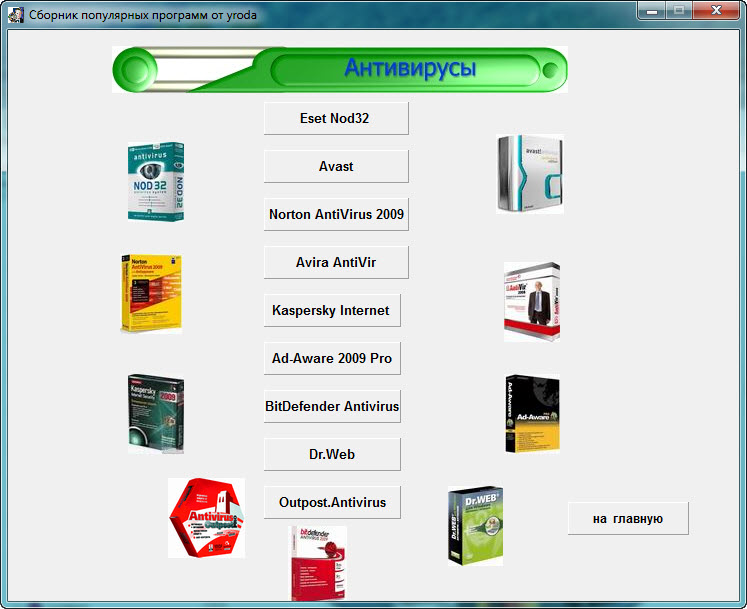Click the Outpost.Antivirus button
747x609 pixels.
tap(332, 502)
